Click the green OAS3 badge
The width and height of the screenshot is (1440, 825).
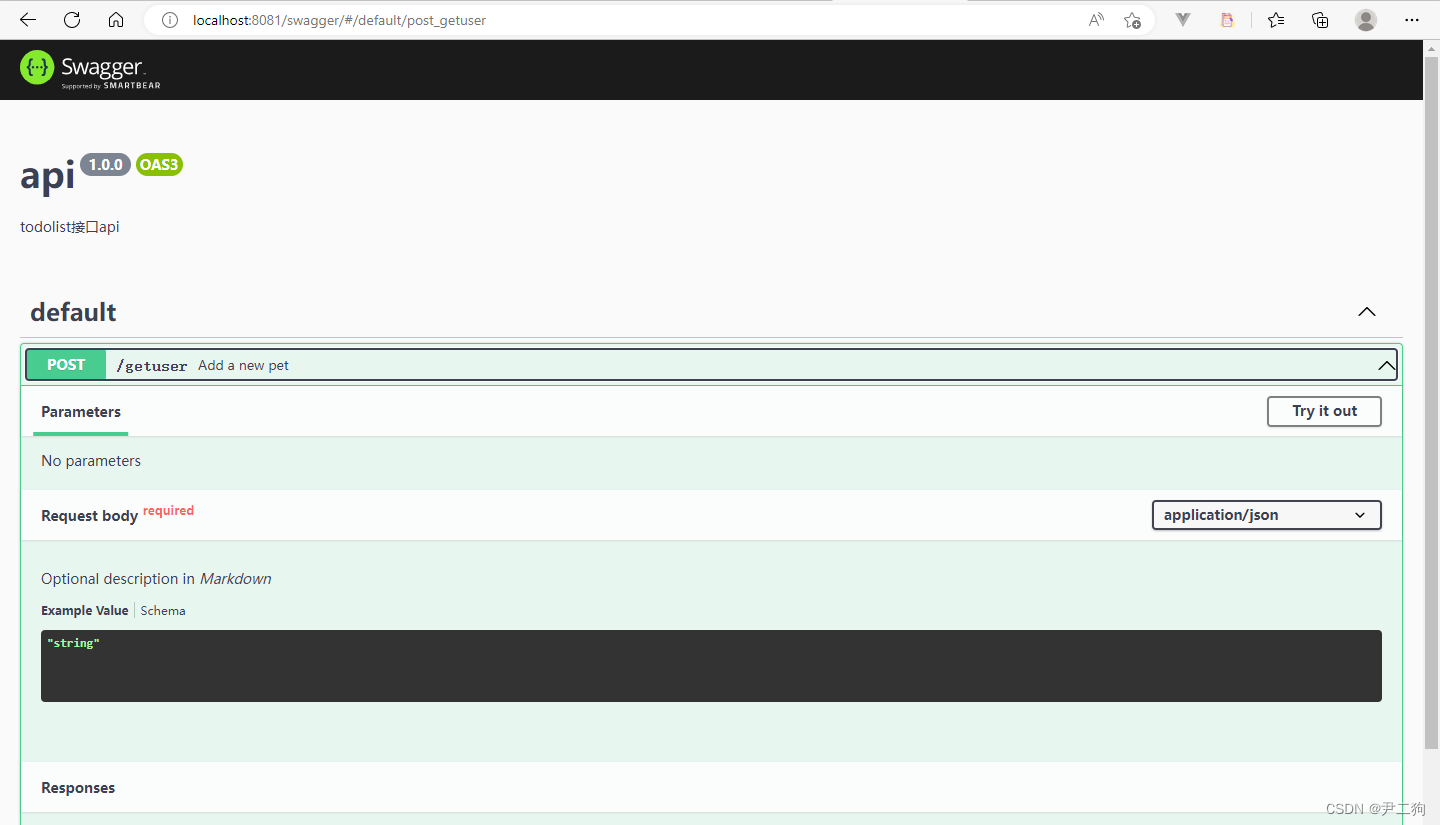click(159, 164)
